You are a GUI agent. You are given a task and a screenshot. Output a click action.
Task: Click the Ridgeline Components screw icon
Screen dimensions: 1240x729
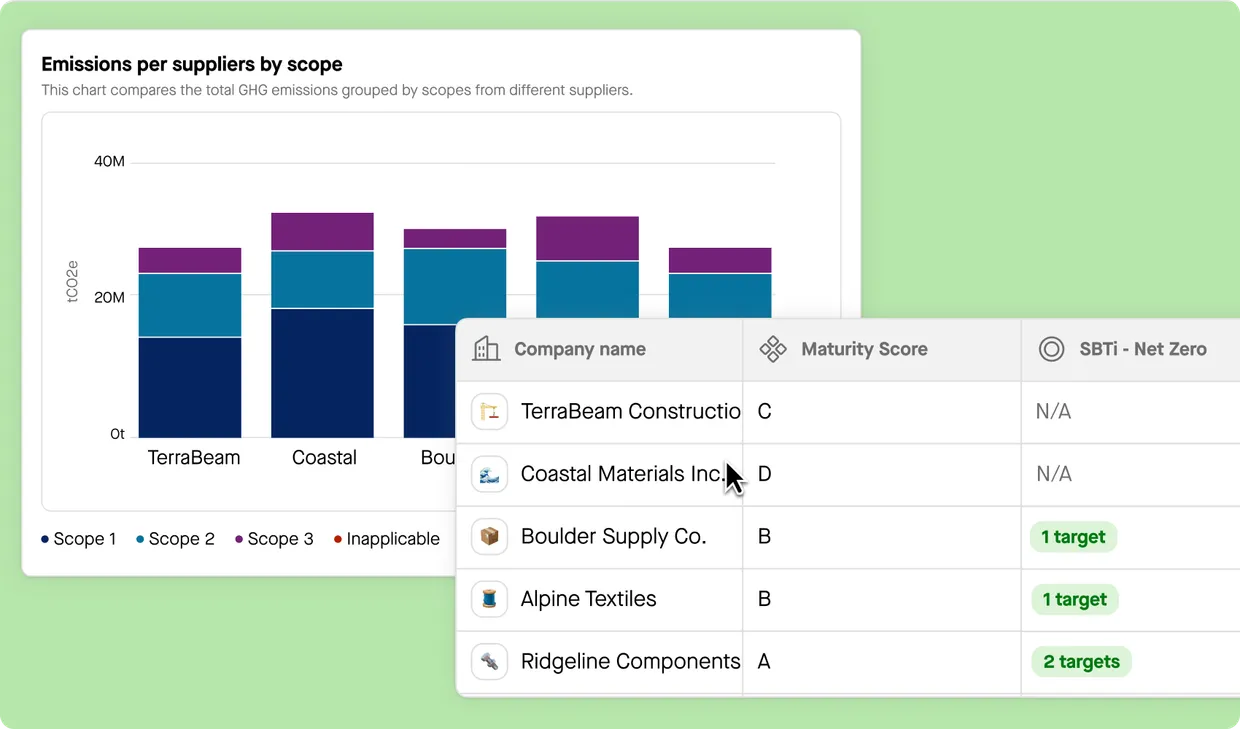point(489,661)
